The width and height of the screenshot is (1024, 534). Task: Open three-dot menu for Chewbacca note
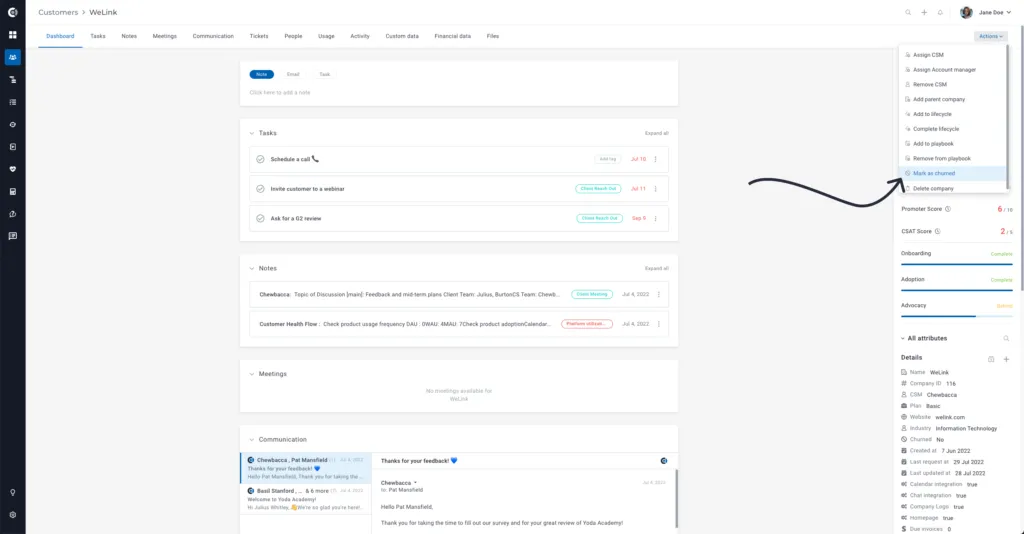pos(658,294)
